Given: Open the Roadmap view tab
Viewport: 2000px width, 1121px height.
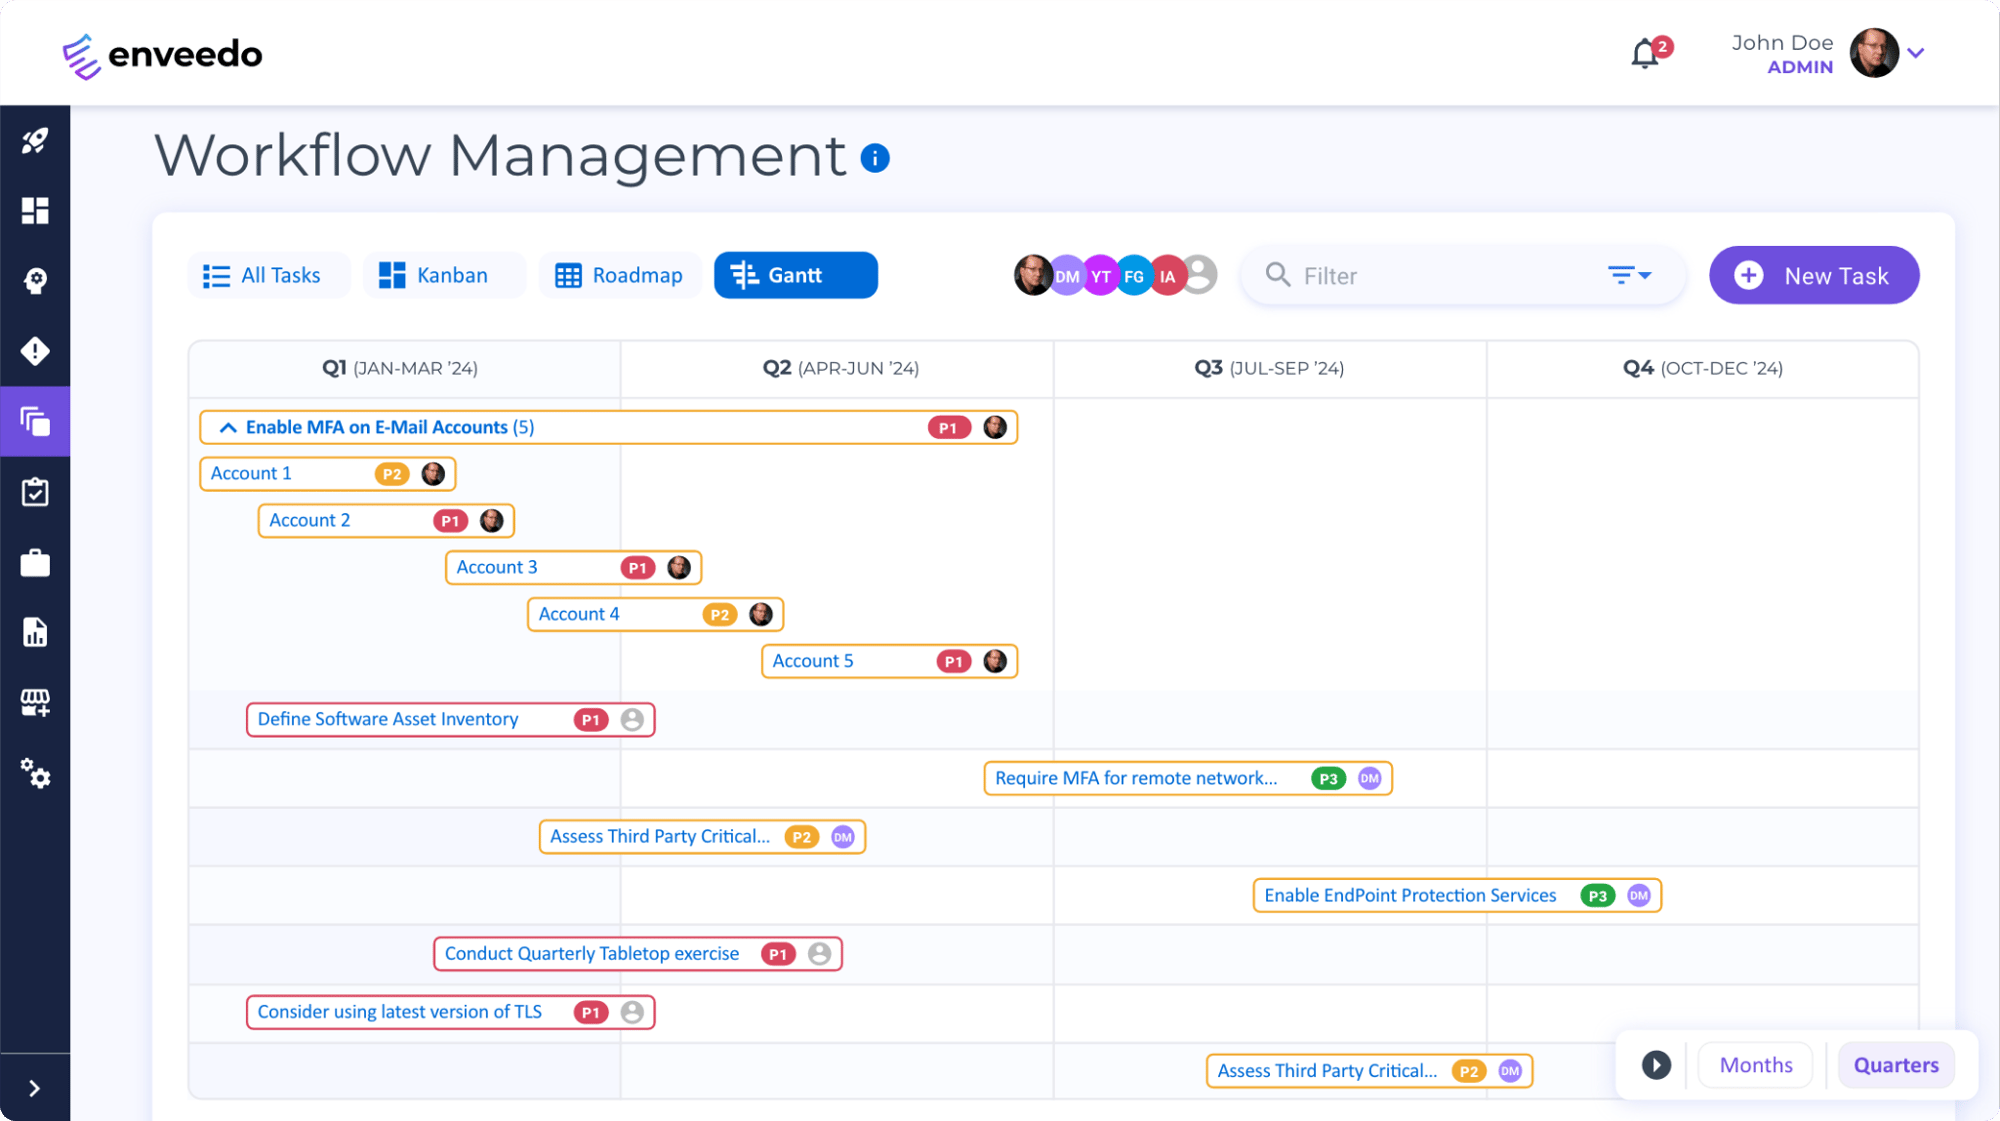Looking at the screenshot, I should point(620,275).
